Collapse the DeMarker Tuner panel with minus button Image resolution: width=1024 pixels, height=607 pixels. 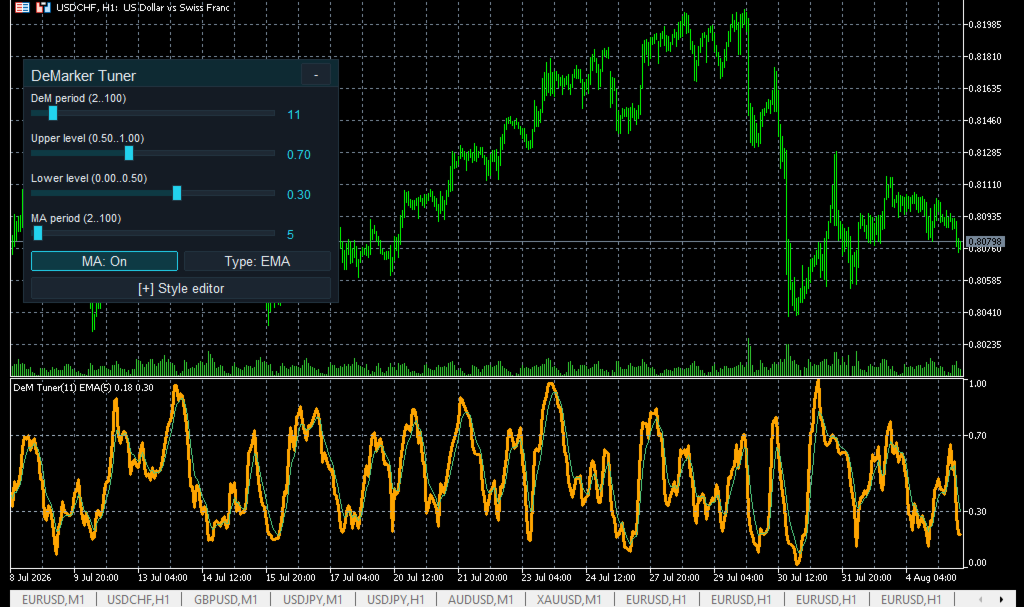316,75
